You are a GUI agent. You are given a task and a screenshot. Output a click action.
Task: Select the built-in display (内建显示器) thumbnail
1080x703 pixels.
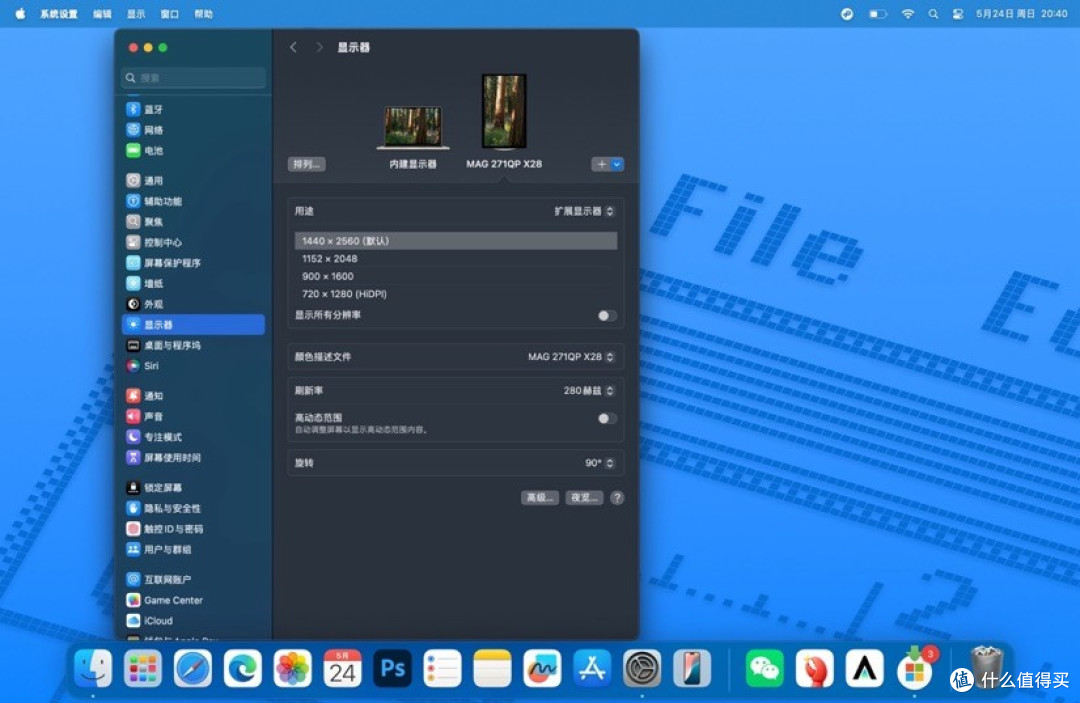click(x=413, y=127)
